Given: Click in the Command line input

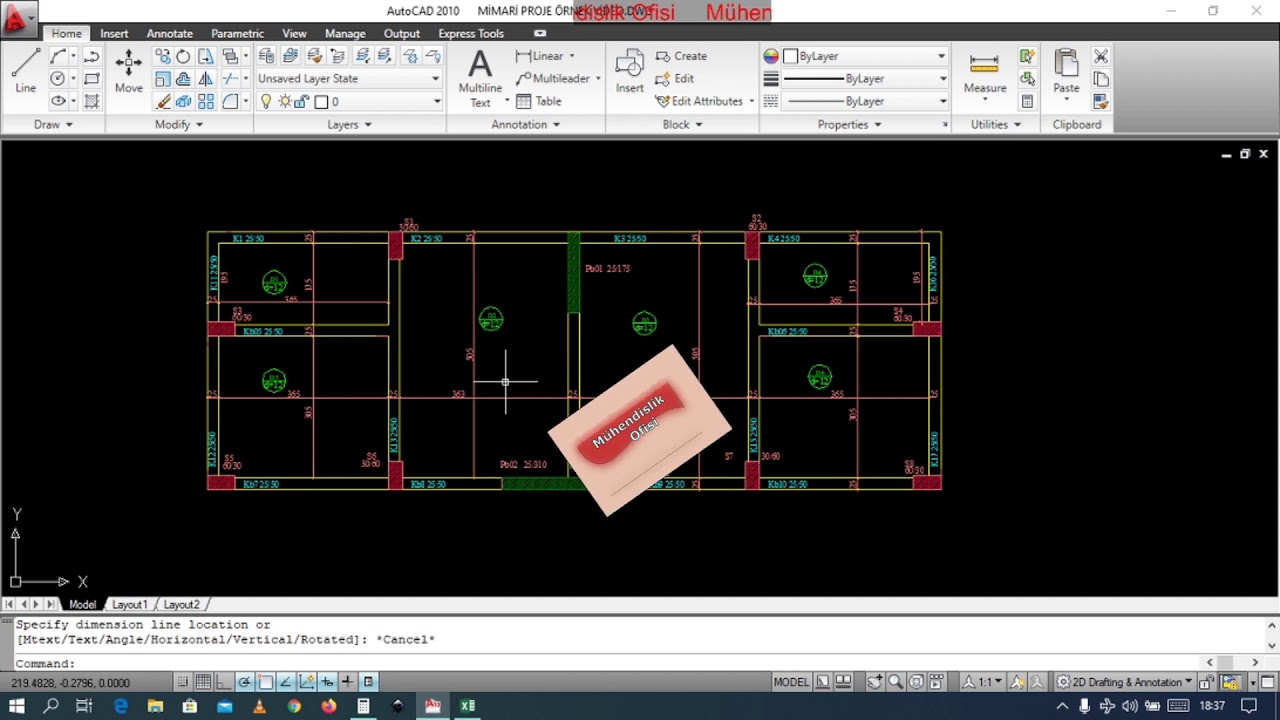Looking at the screenshot, I should tap(640, 663).
